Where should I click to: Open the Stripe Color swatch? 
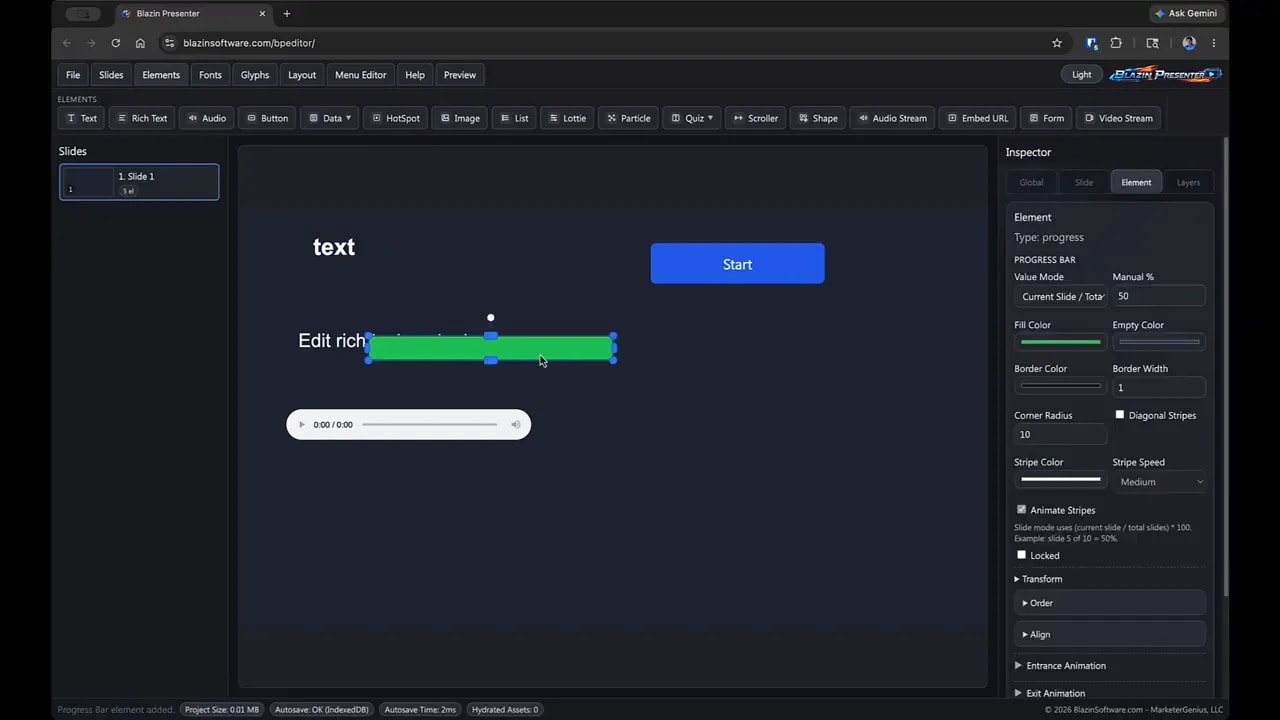pos(1060,480)
